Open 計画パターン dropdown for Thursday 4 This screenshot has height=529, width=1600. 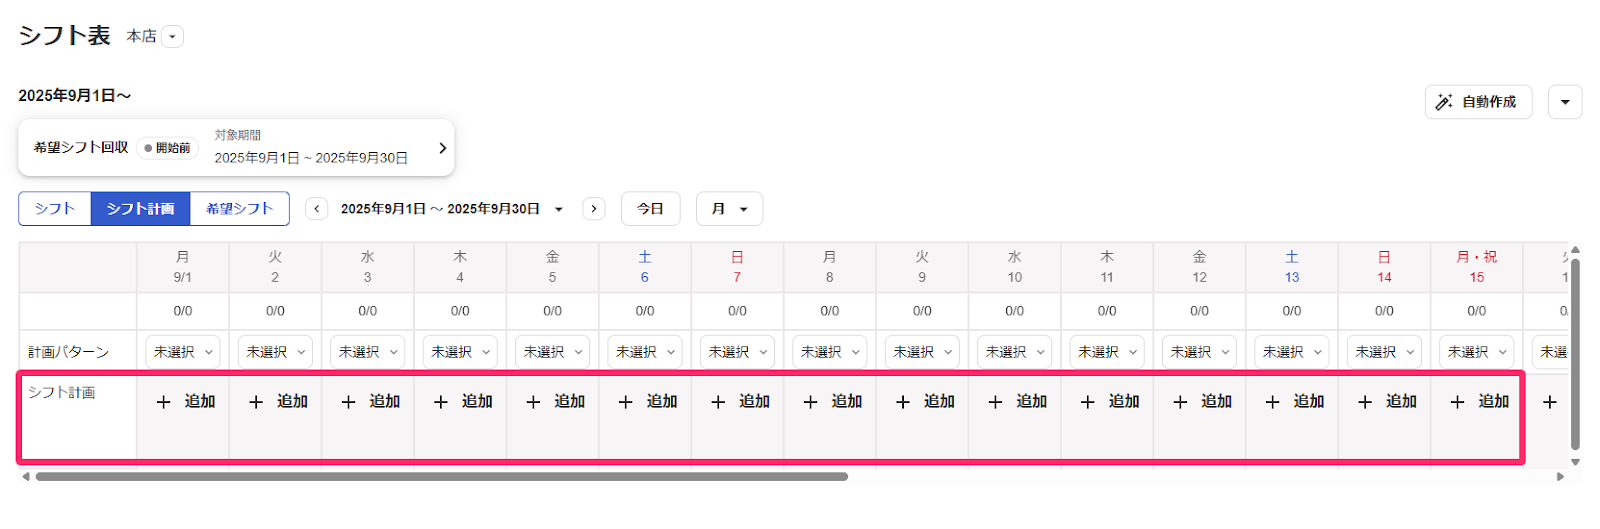click(x=460, y=352)
